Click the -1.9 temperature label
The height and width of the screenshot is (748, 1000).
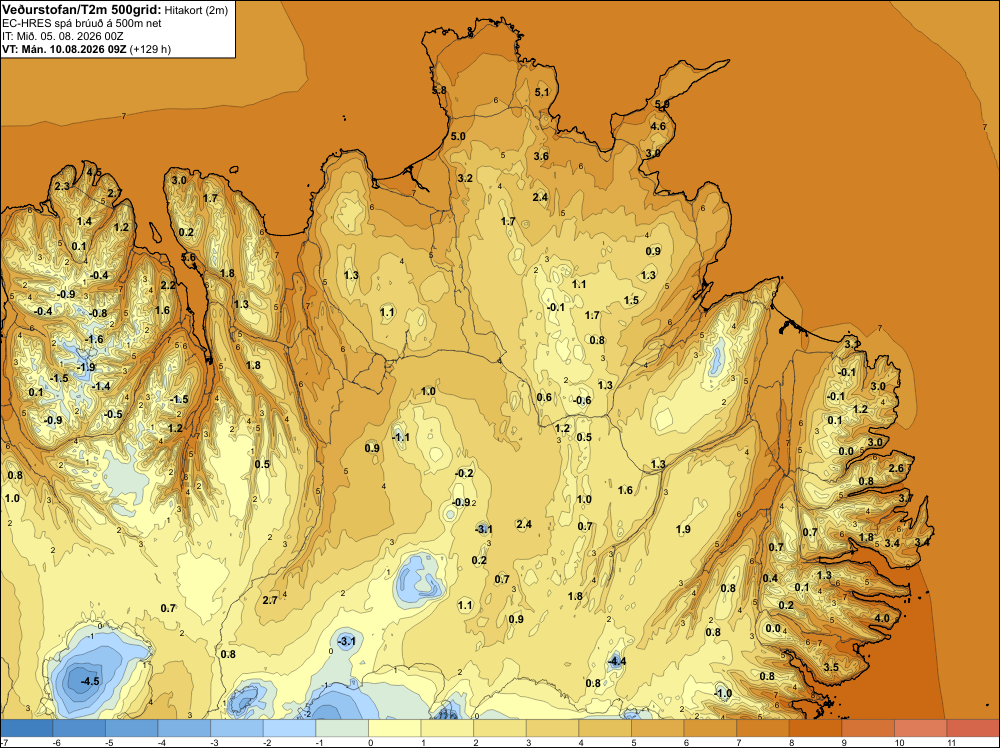[x=85, y=367]
